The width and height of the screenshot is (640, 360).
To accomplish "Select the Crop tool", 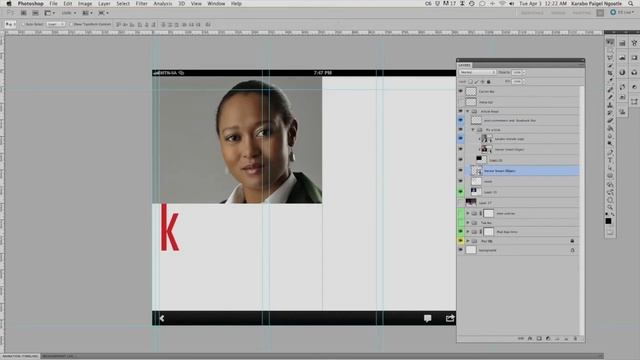I will point(610,73).
